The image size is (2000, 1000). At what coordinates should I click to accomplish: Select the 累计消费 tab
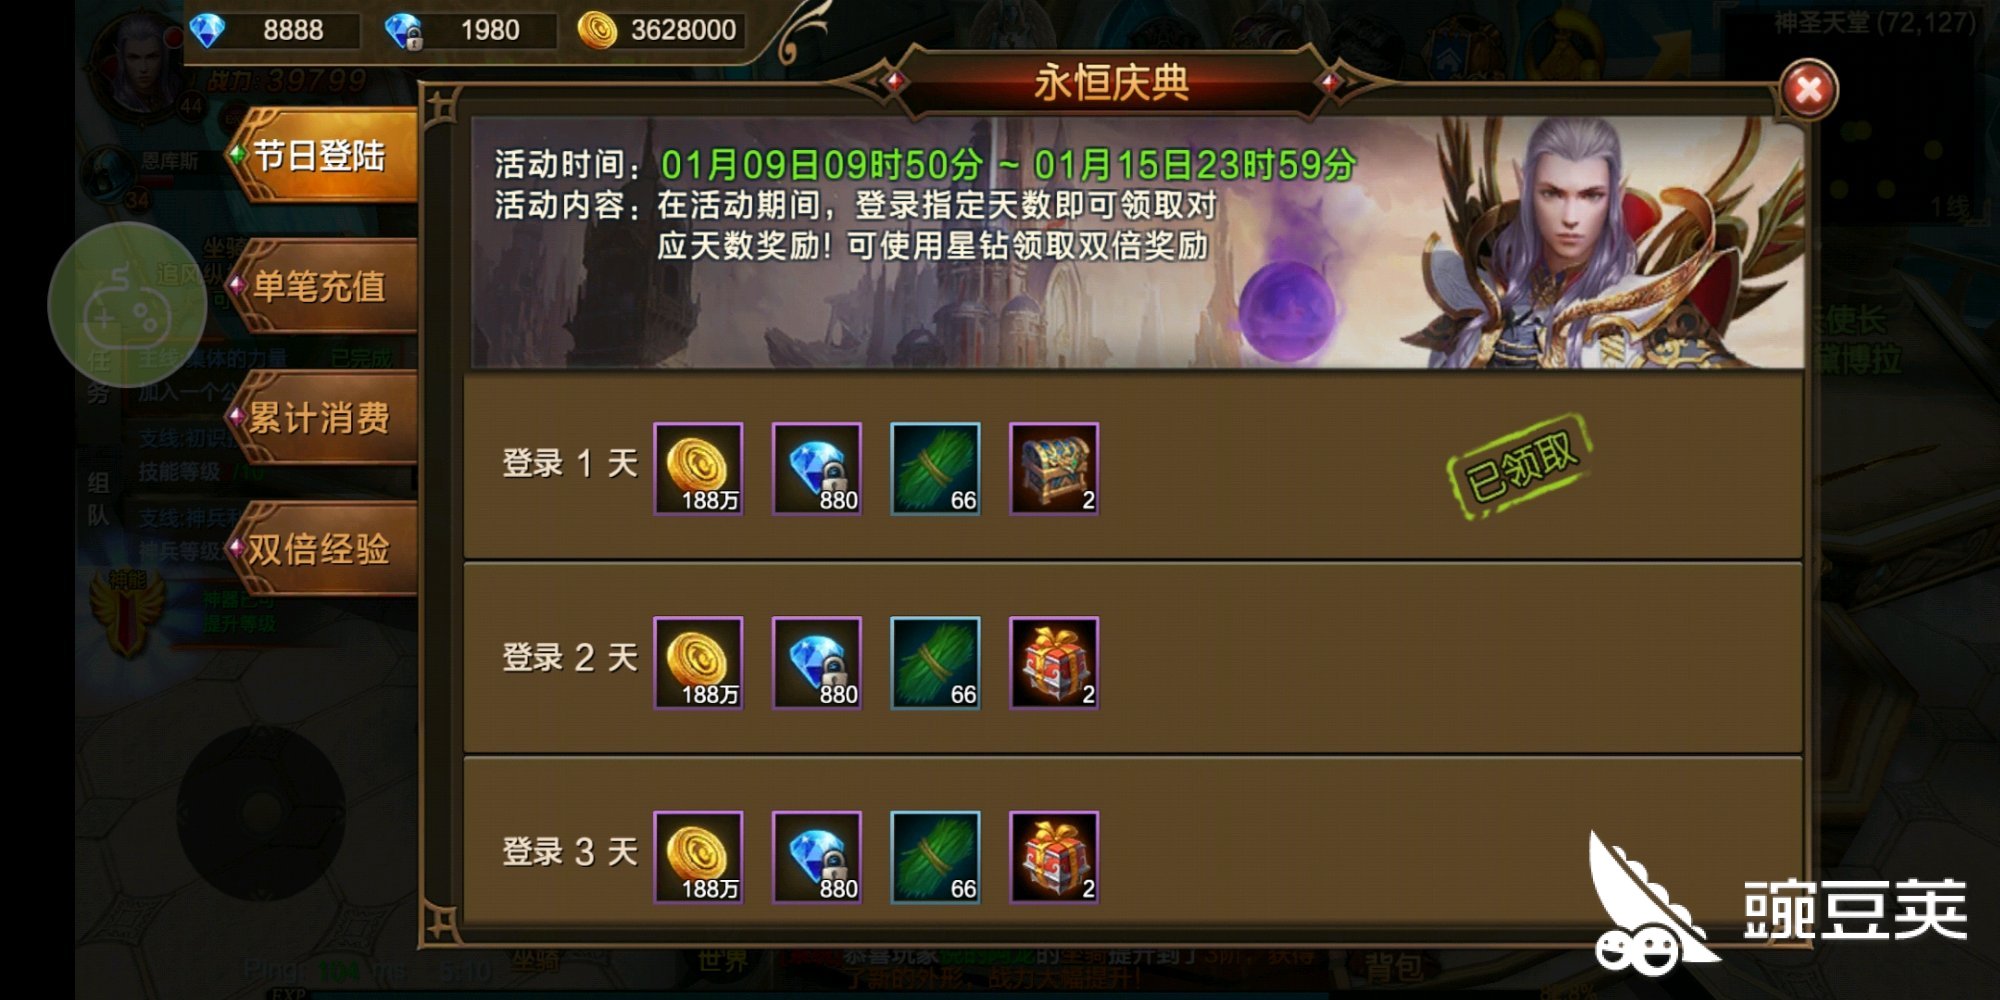click(x=320, y=418)
